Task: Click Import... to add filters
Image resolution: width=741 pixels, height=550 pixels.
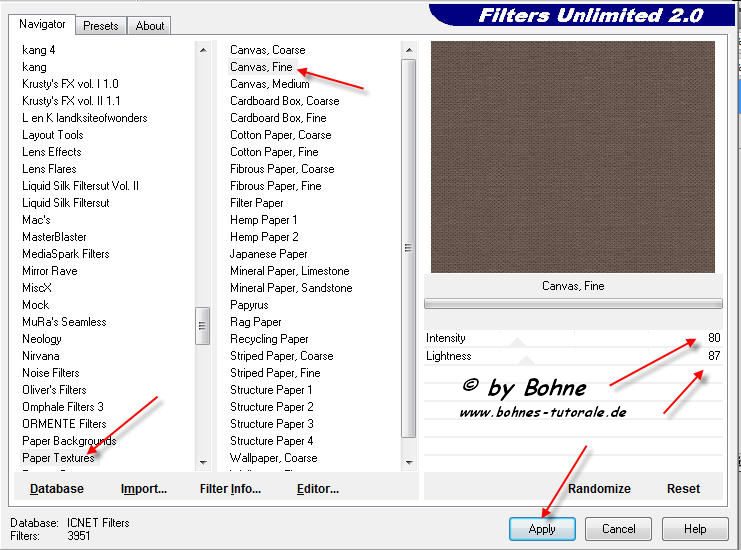Action: [x=143, y=489]
